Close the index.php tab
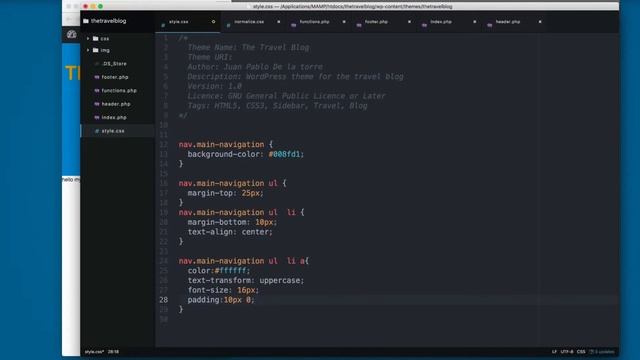 [x=475, y=22]
